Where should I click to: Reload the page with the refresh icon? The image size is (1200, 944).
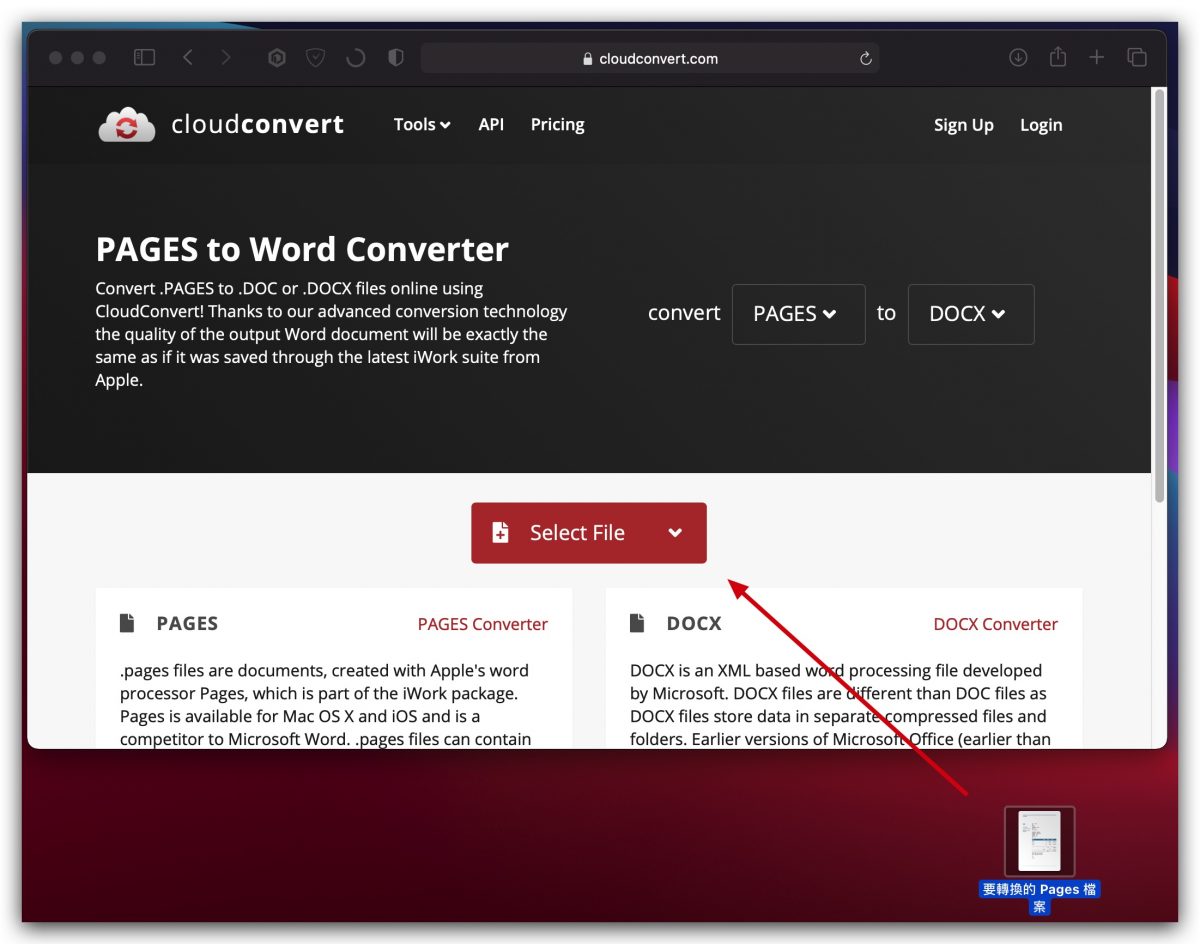click(x=866, y=58)
